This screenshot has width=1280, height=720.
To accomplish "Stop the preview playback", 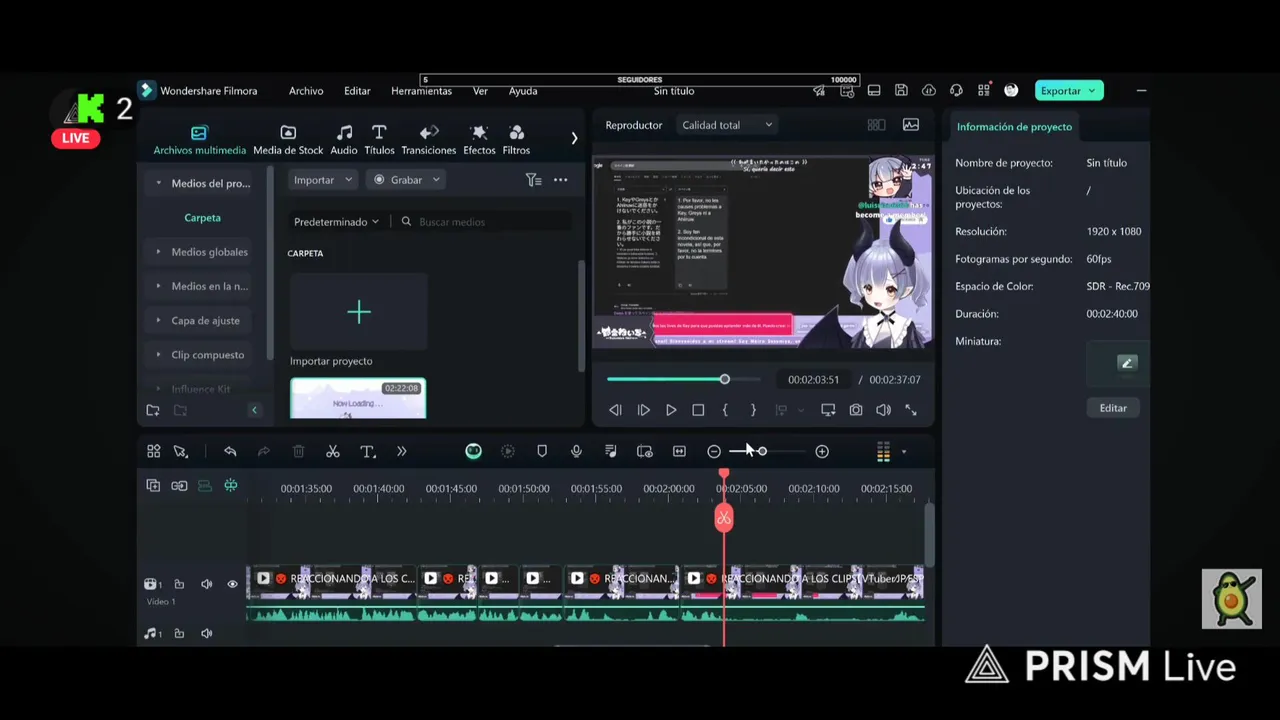I will point(698,410).
